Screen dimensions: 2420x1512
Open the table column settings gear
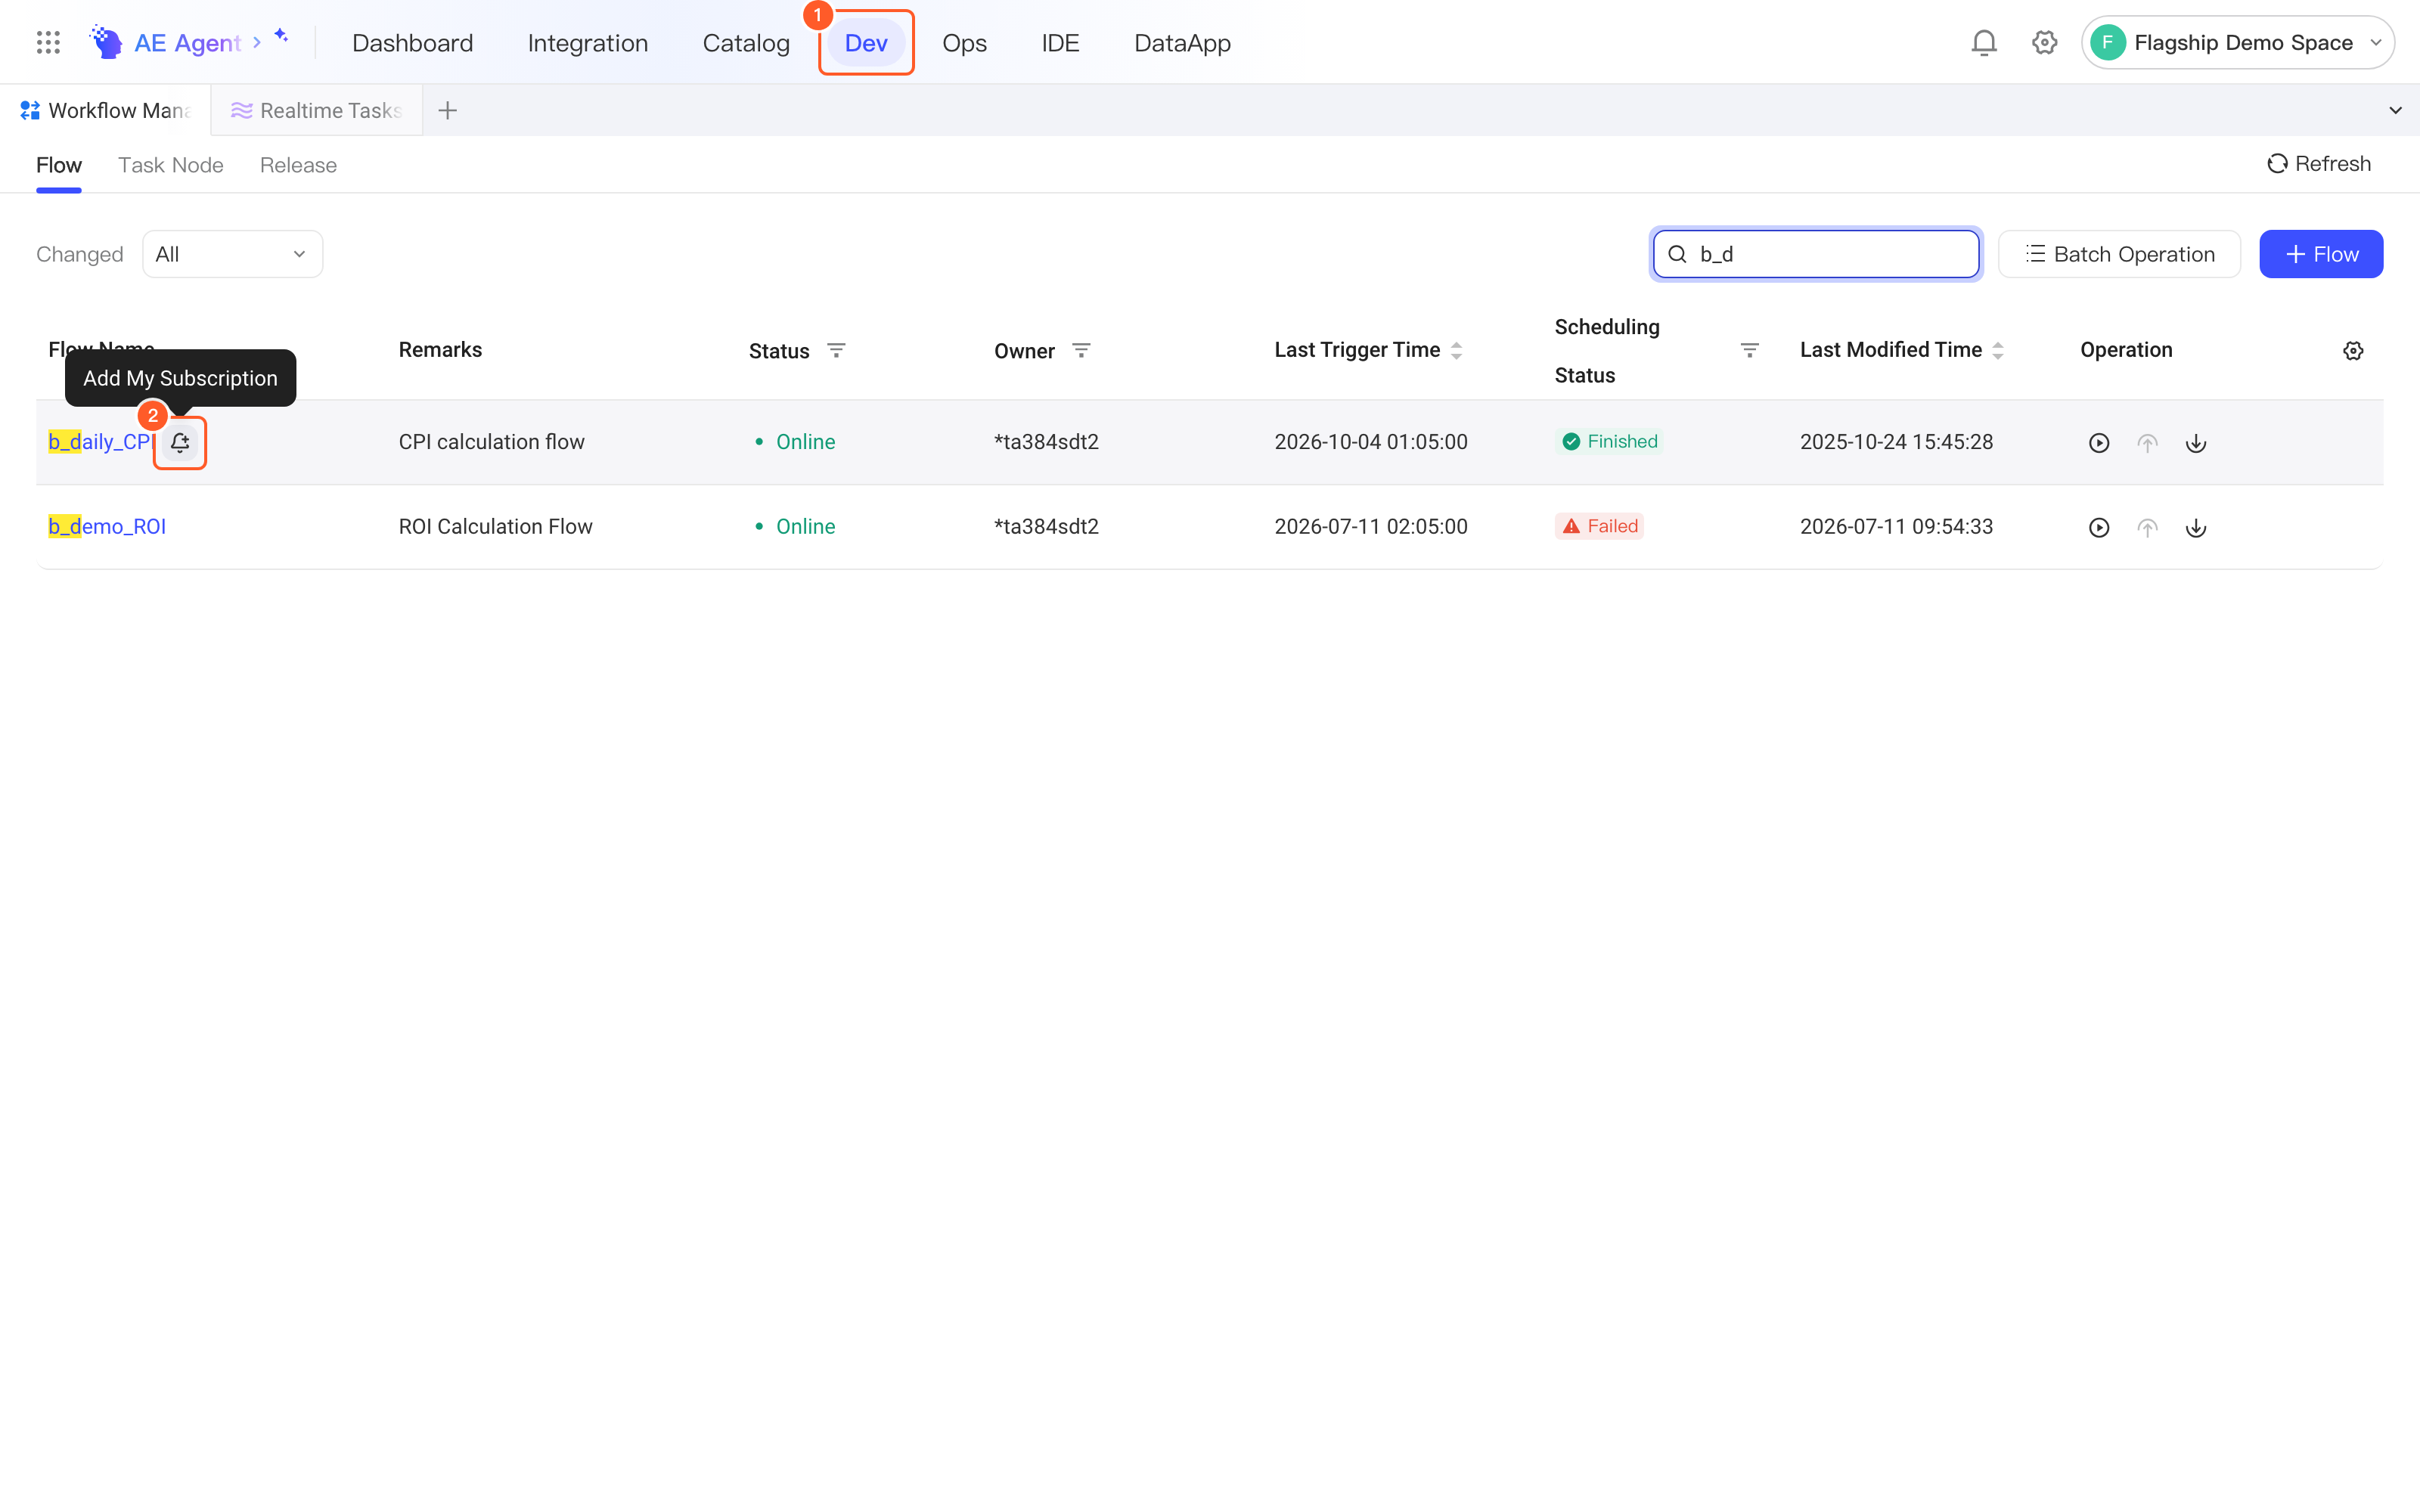coord(2353,351)
